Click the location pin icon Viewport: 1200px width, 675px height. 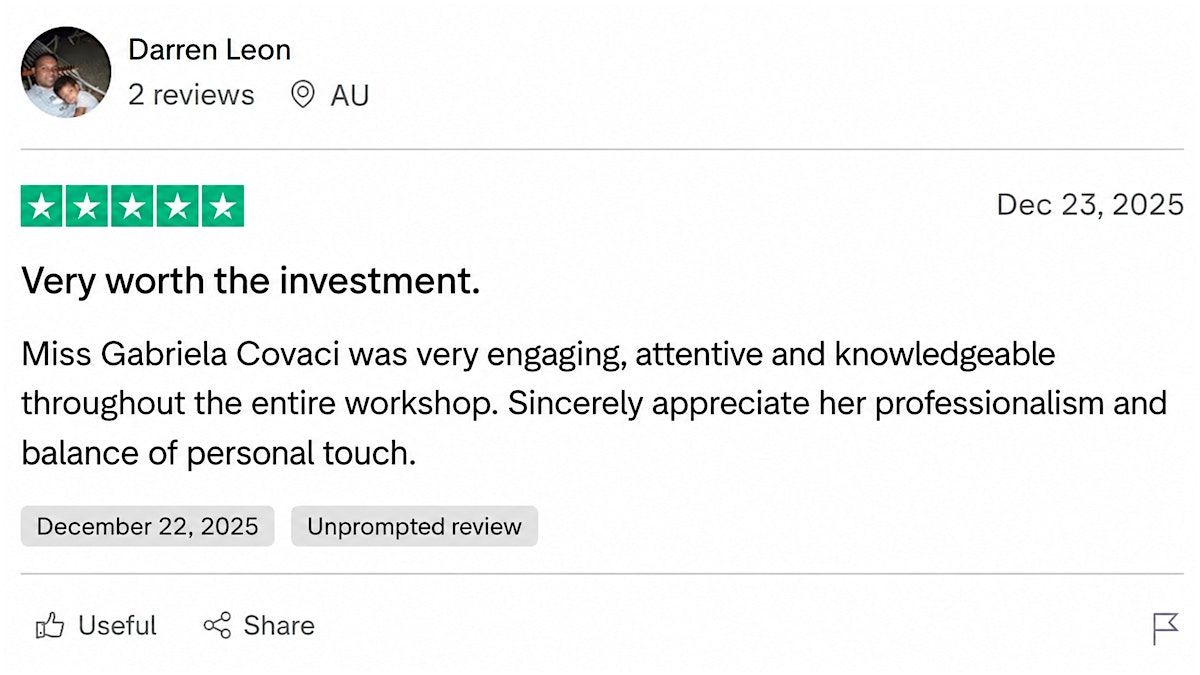302,95
